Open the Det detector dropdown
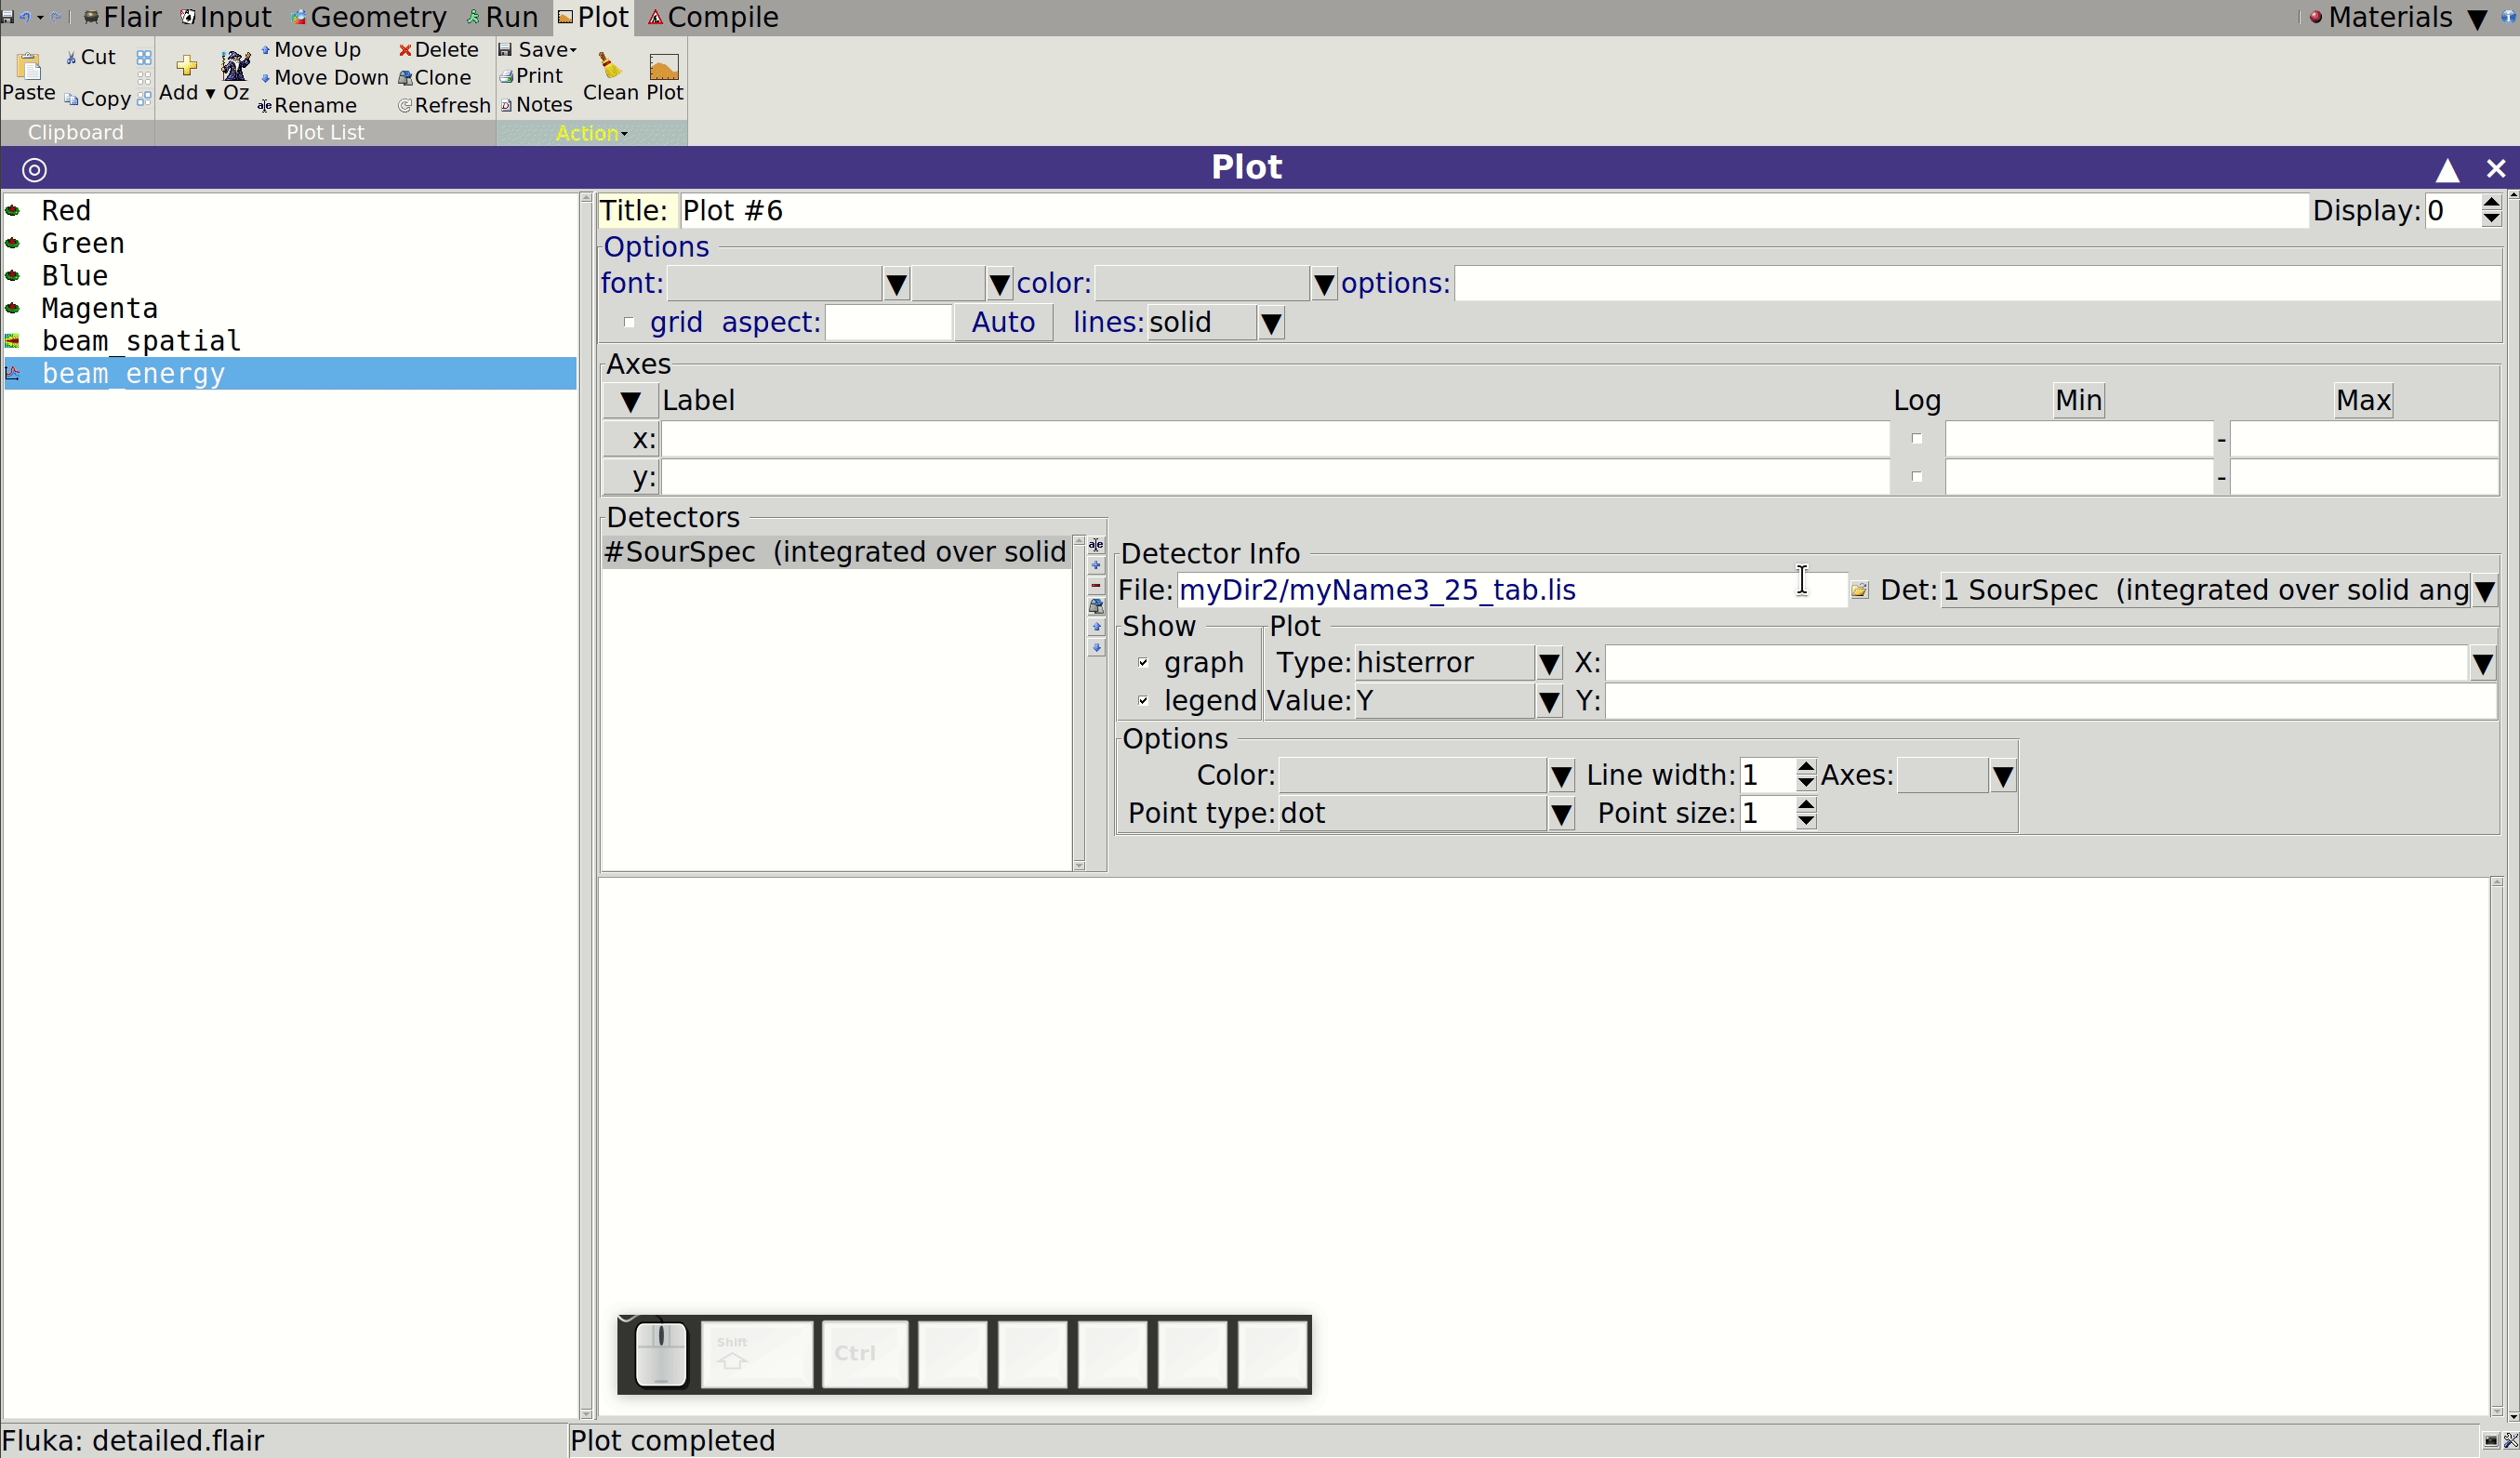 tap(2484, 591)
